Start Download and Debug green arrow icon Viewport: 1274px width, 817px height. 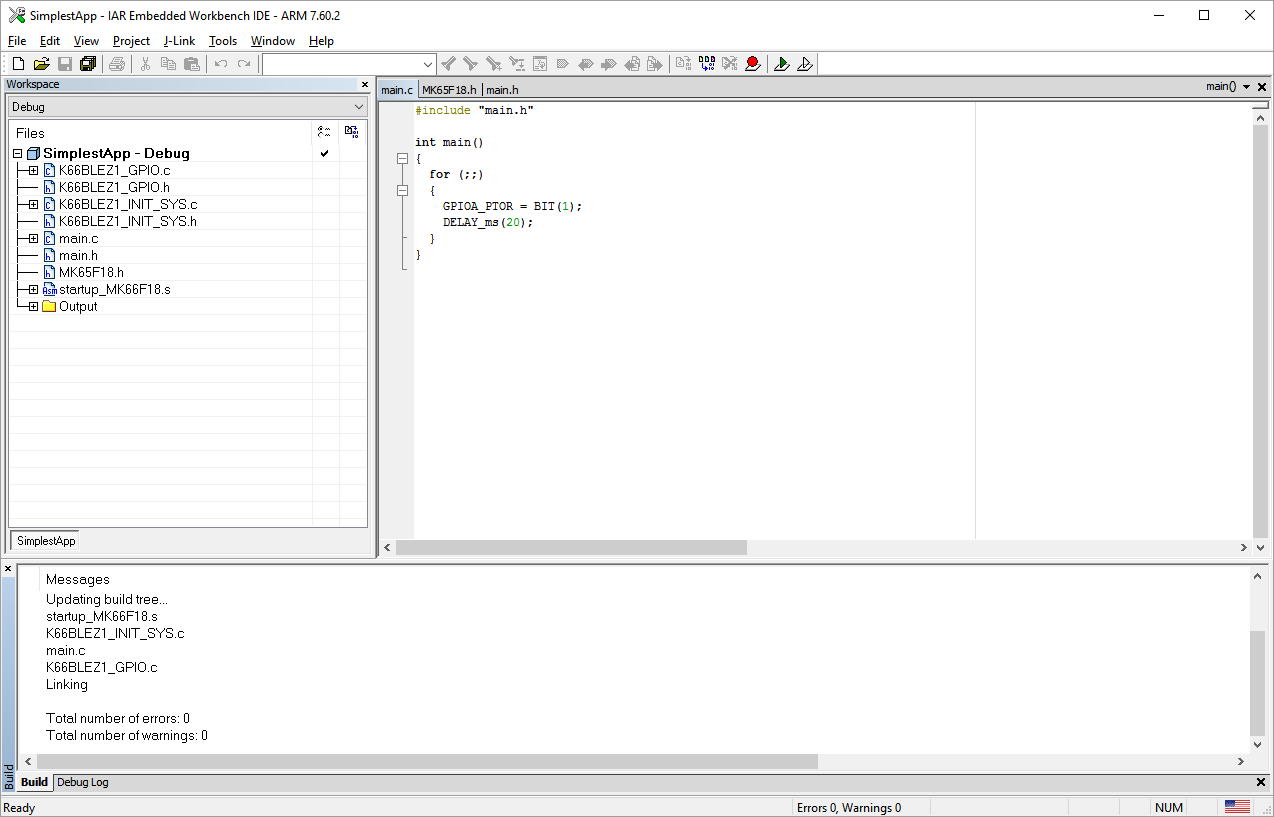point(782,64)
